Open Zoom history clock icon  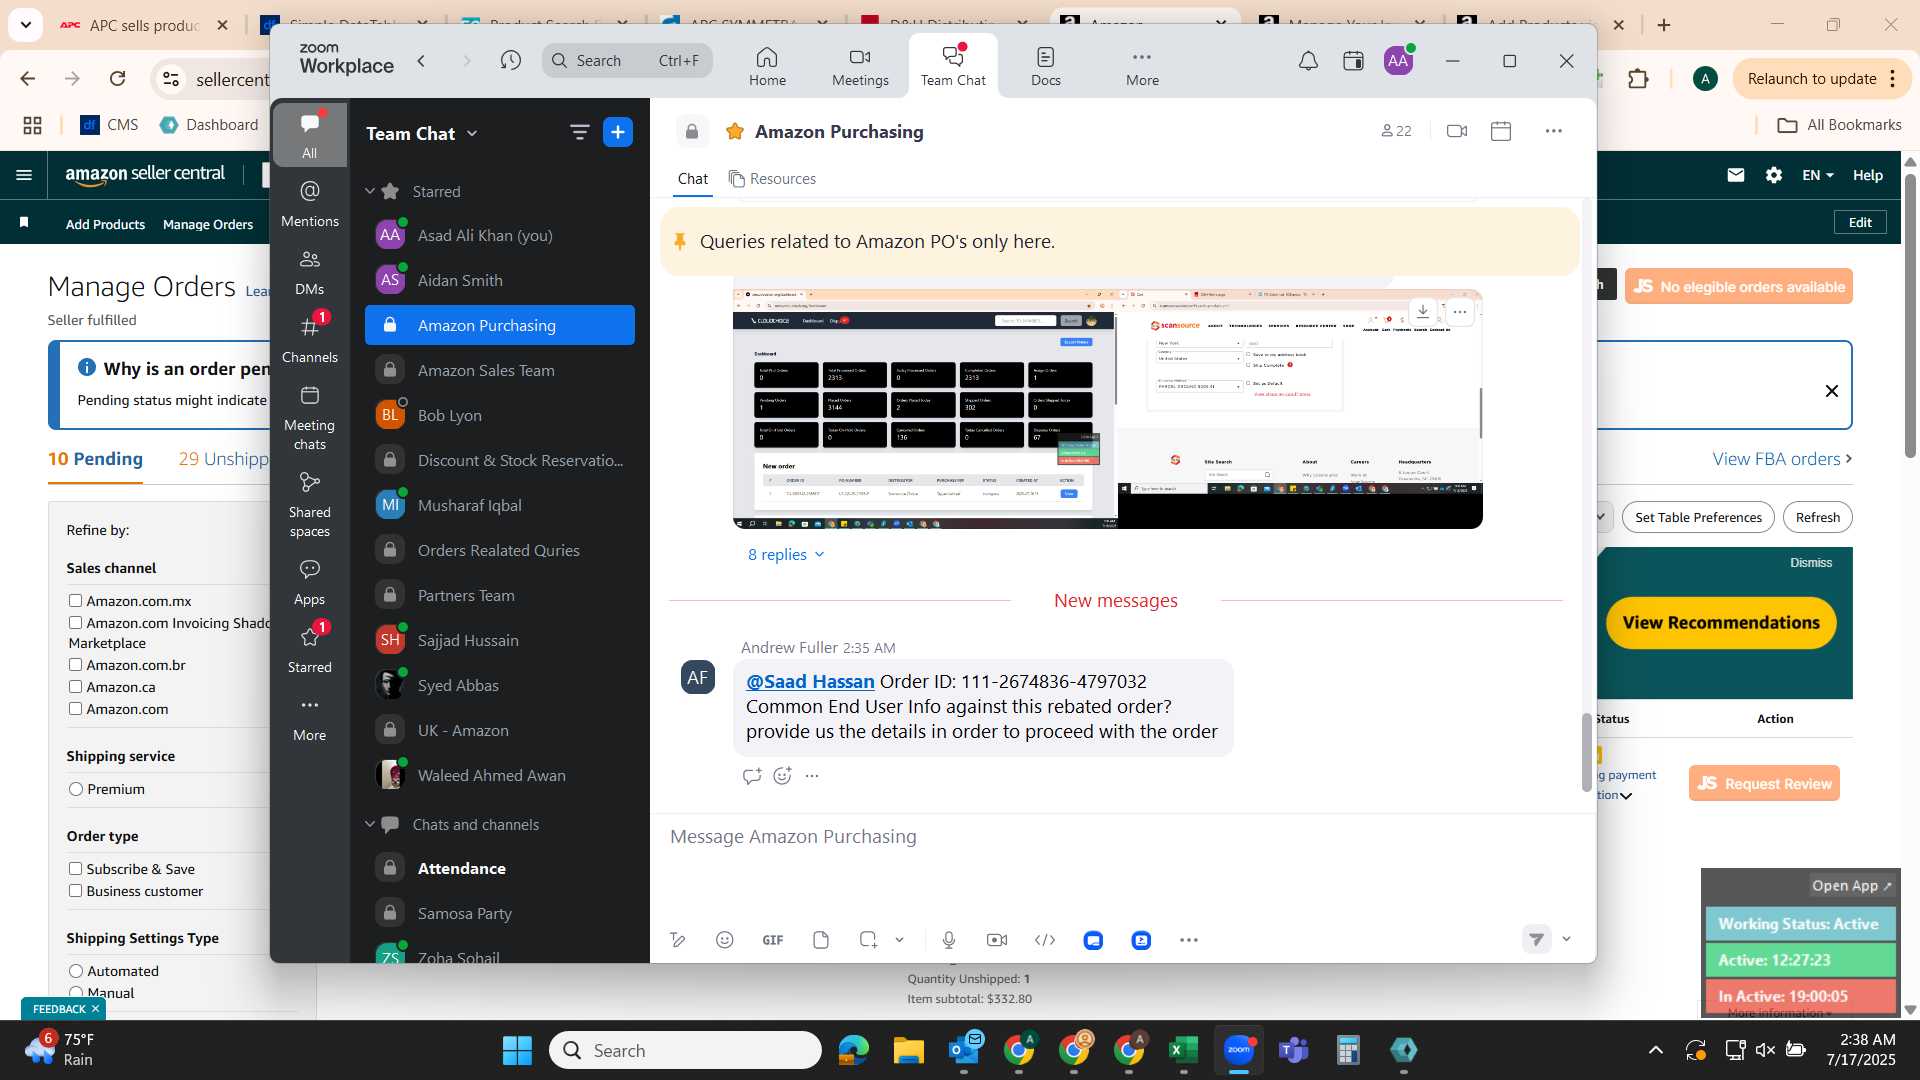pyautogui.click(x=511, y=61)
